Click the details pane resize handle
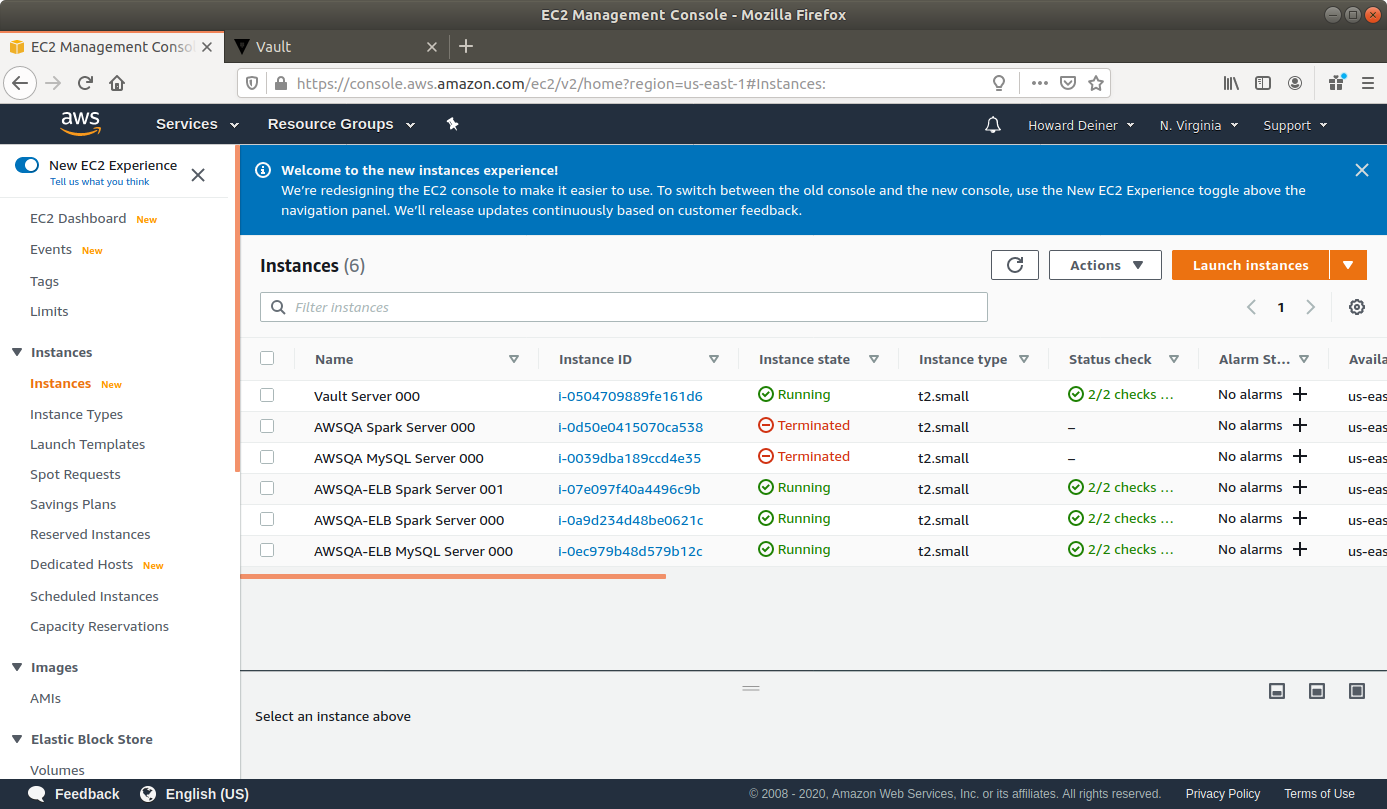The width and height of the screenshot is (1387, 809). (751, 689)
